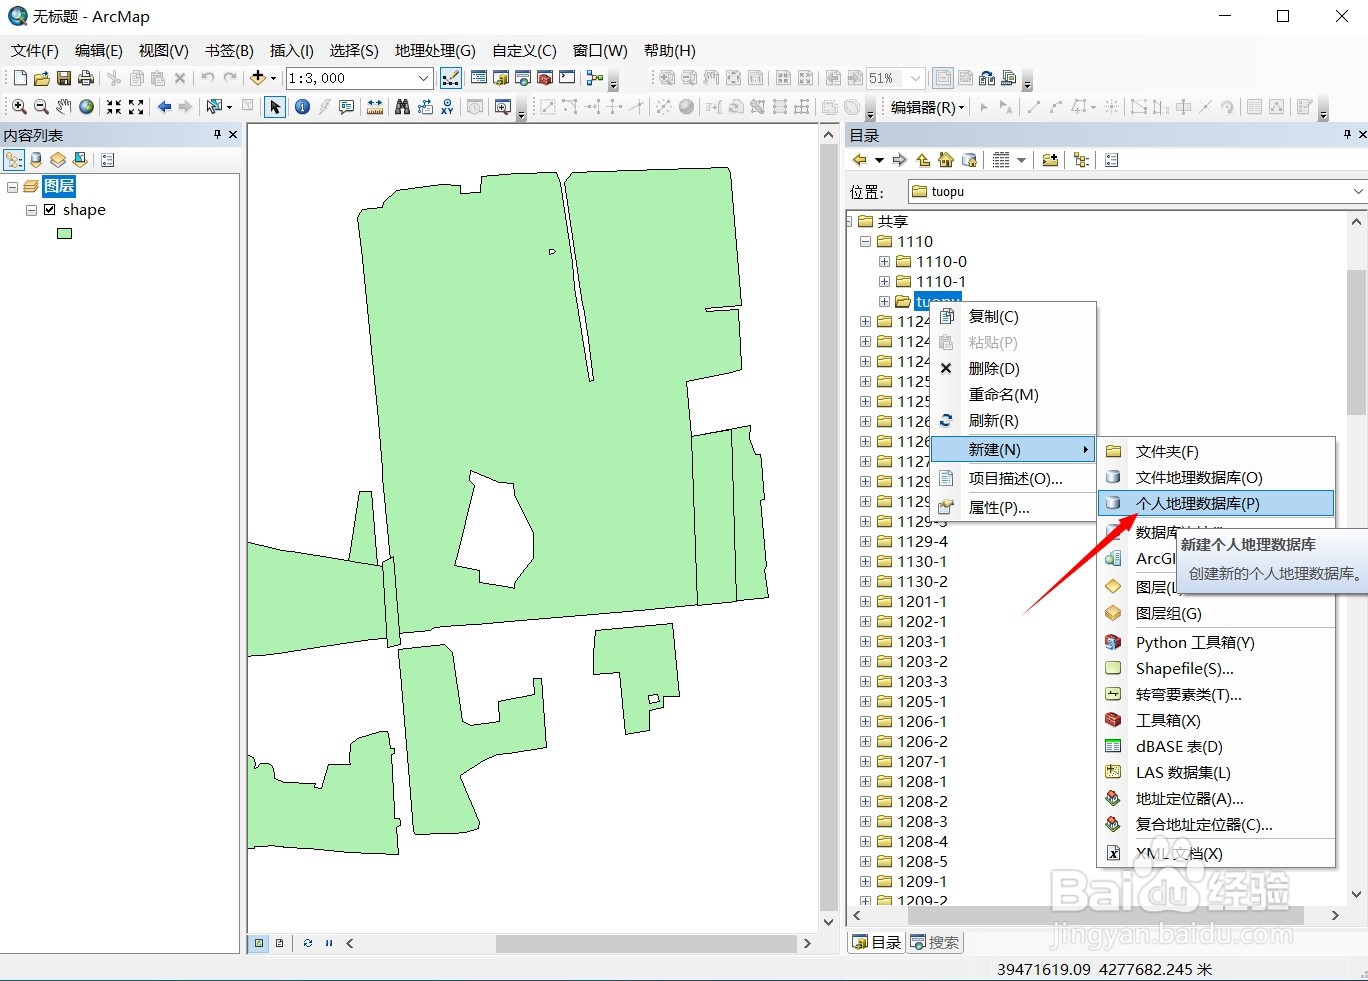Click 属性(P)... in the context menu

(1014, 507)
